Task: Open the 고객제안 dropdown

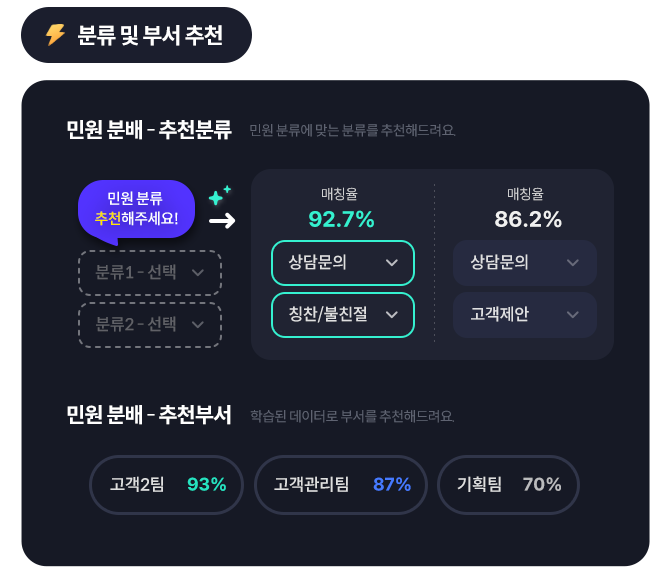Action: pos(524,315)
